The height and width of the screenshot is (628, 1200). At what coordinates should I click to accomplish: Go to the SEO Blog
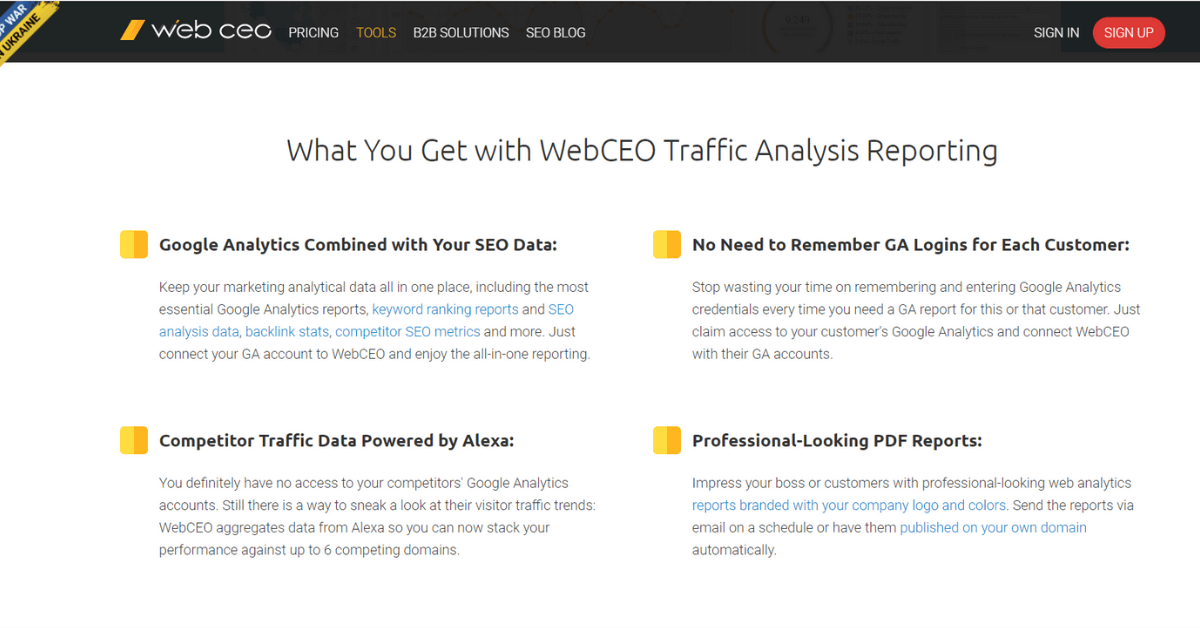(555, 32)
